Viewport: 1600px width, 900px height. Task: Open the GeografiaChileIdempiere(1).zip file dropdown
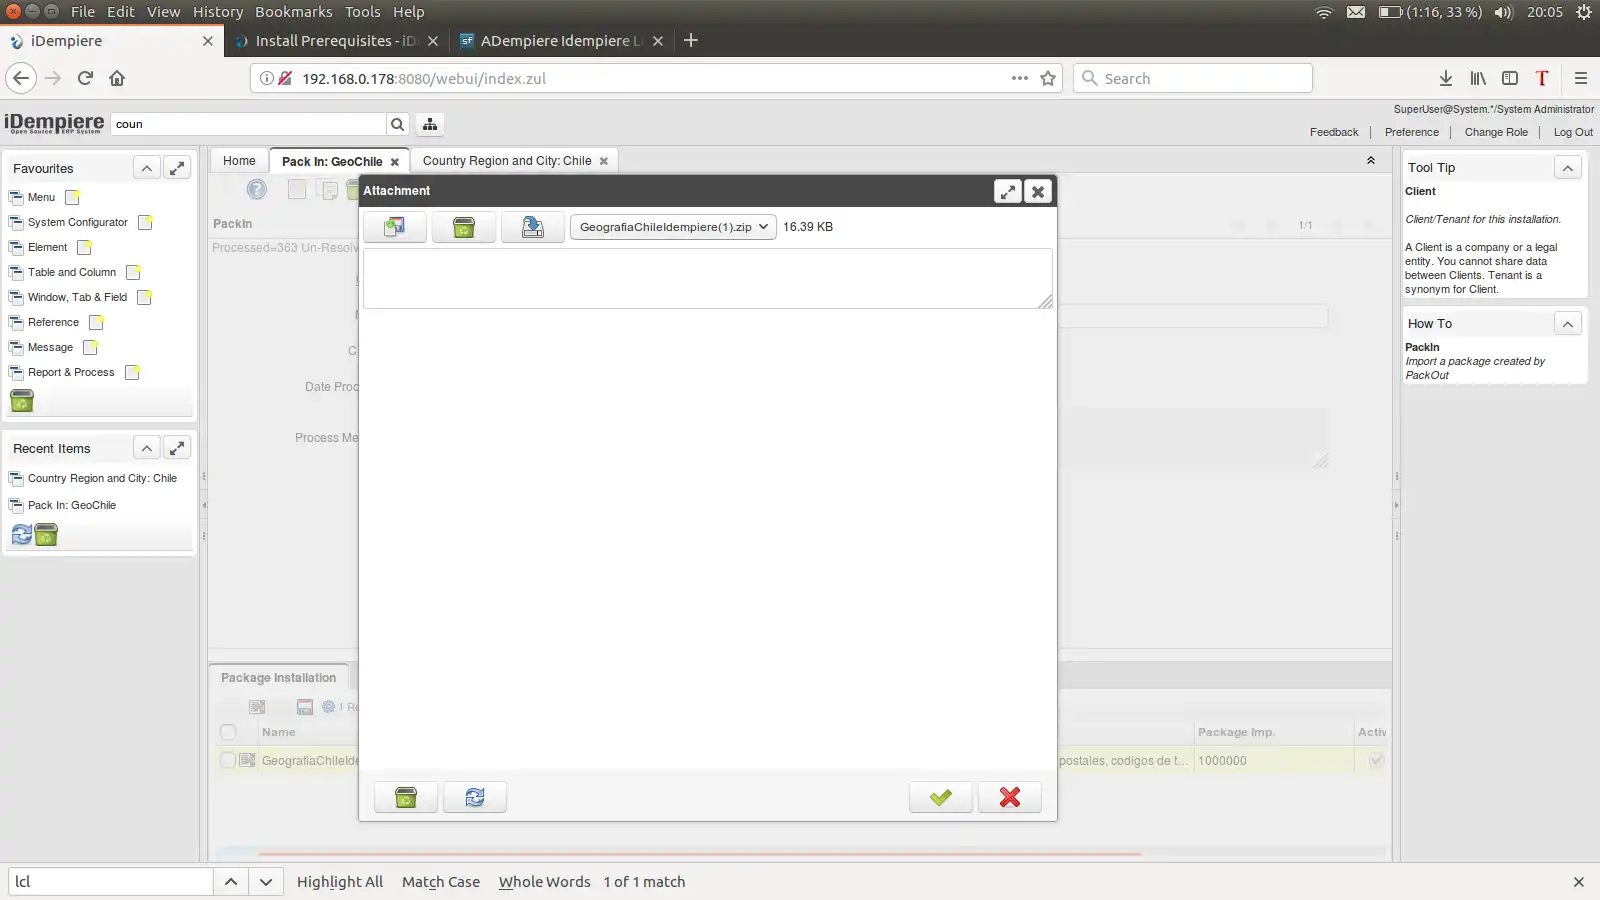point(673,227)
